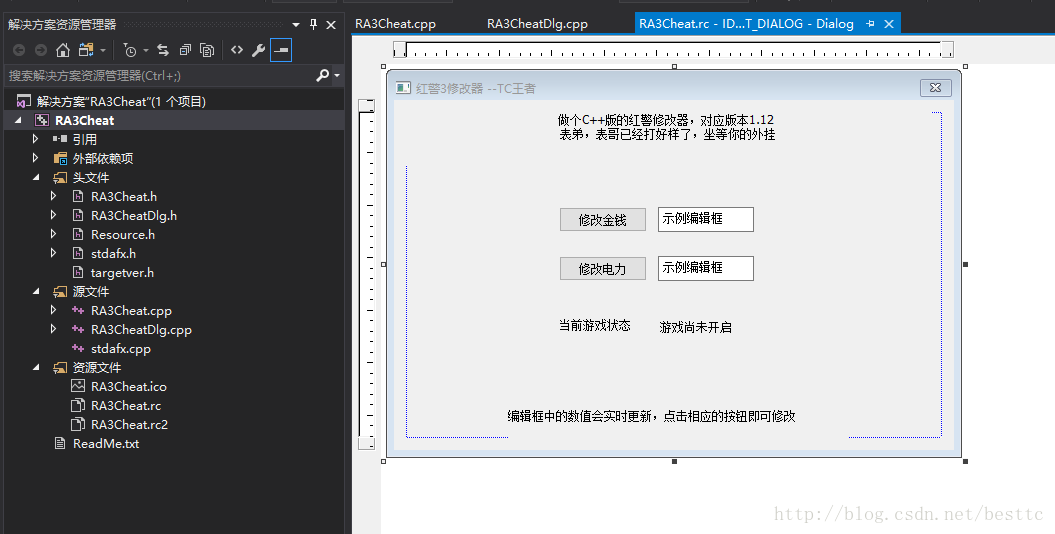Select the 外部依赖项 row label

(103, 158)
